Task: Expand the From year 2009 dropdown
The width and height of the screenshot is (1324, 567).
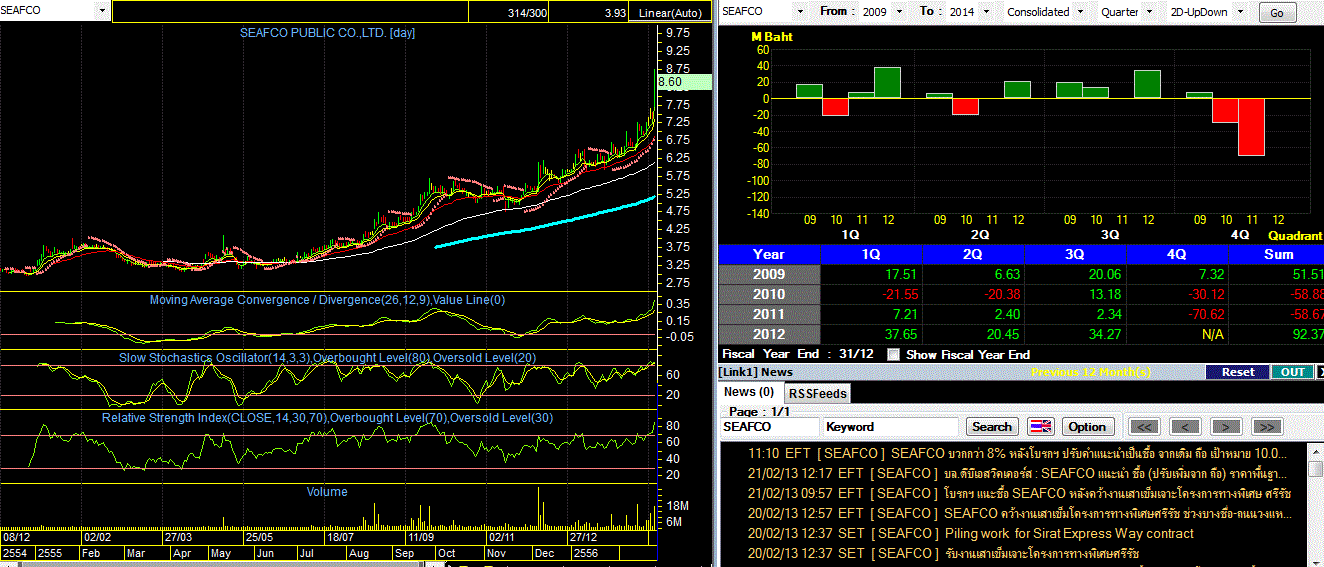Action: click(899, 12)
